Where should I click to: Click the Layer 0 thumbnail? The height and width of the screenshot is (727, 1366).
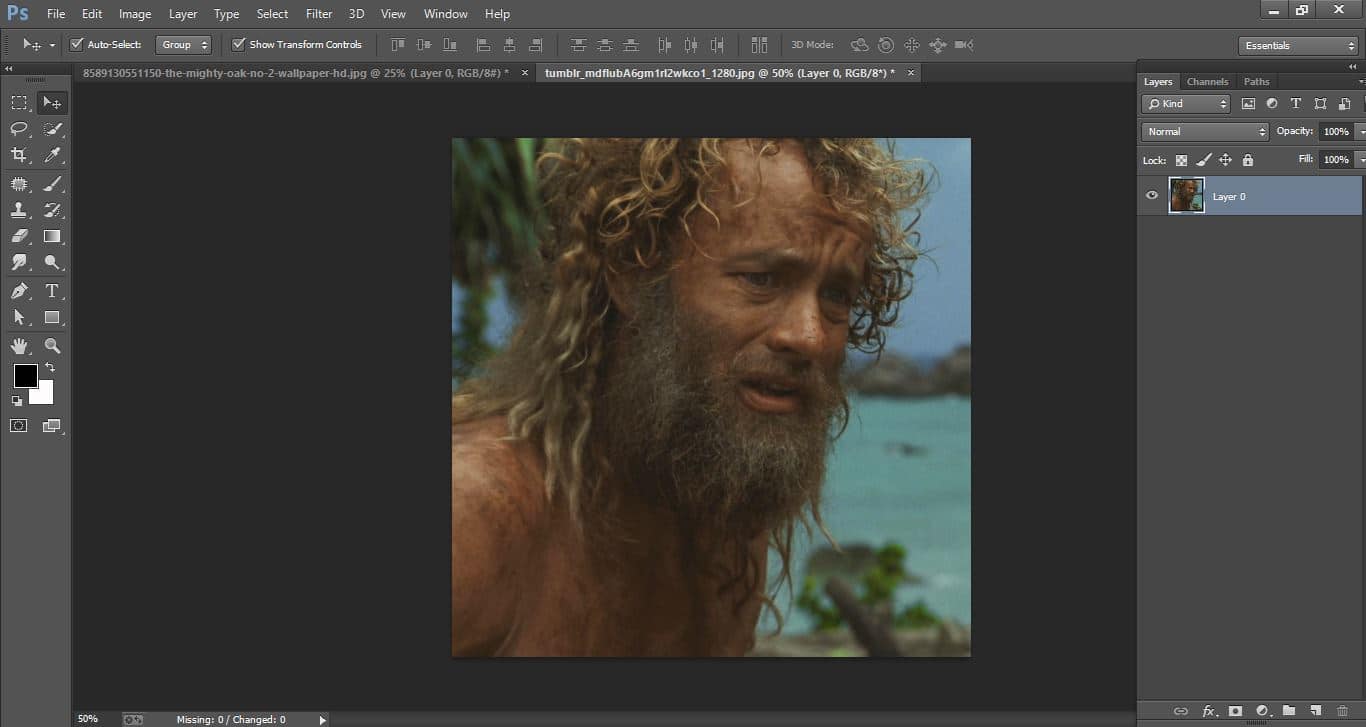1186,195
